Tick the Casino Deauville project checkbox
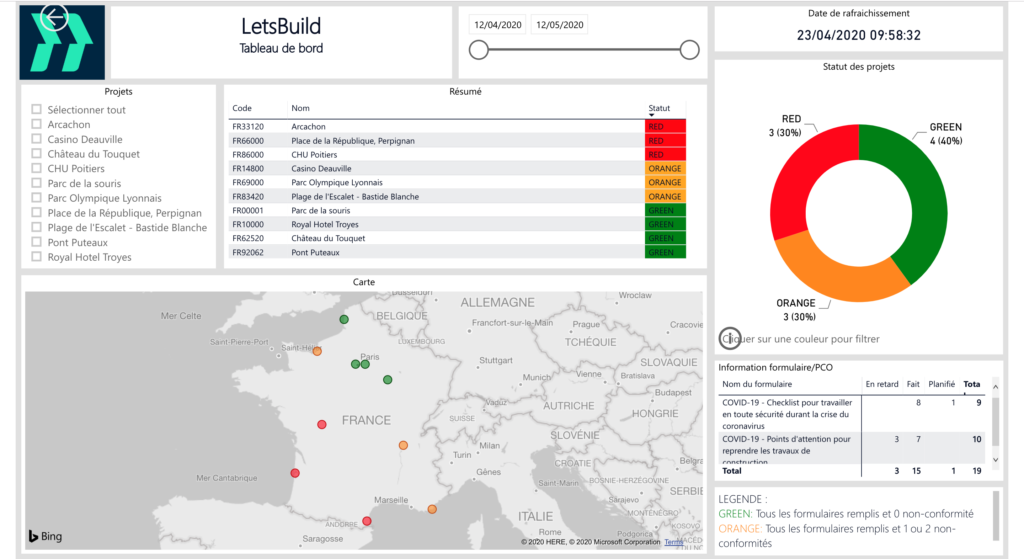 [36, 140]
